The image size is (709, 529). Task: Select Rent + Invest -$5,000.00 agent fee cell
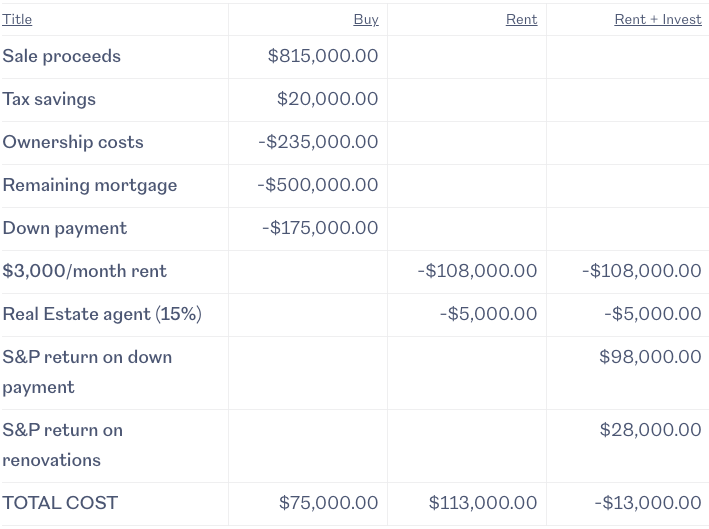point(652,314)
